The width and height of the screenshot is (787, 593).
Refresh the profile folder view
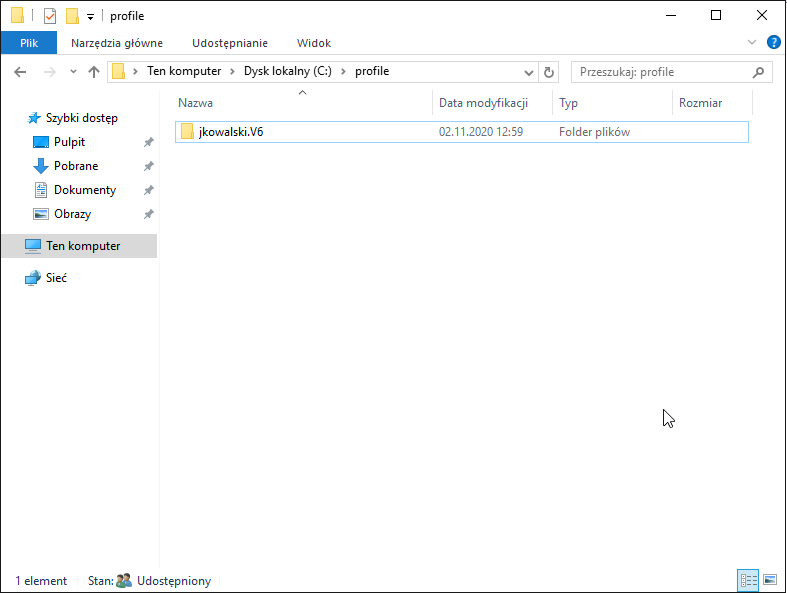click(x=549, y=72)
